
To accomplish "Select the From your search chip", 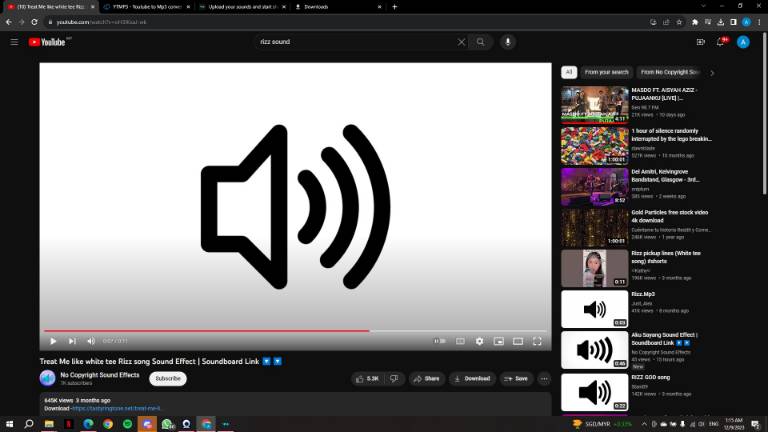I will 606,72.
